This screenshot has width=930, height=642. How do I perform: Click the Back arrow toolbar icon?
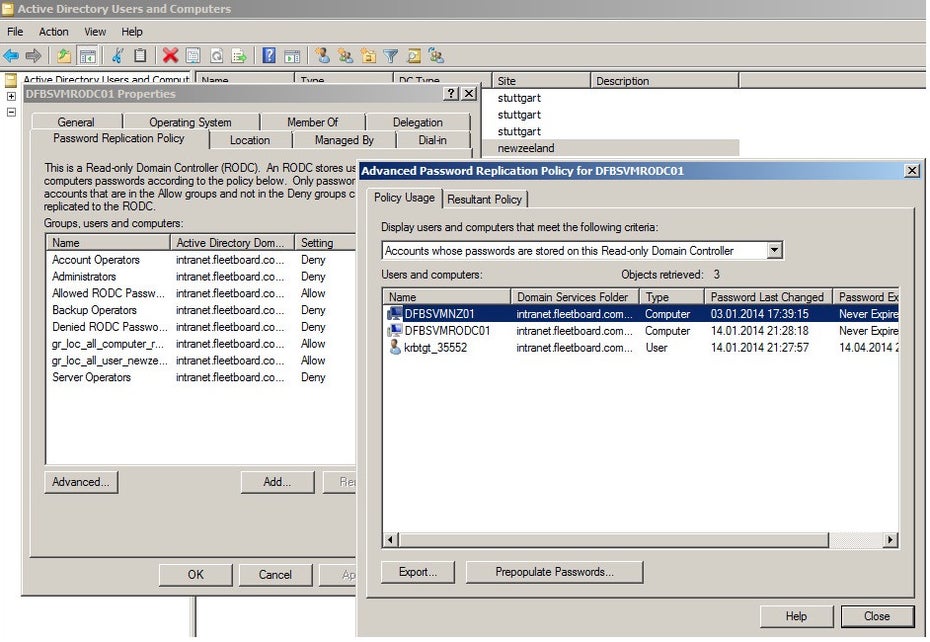pyautogui.click(x=11, y=56)
